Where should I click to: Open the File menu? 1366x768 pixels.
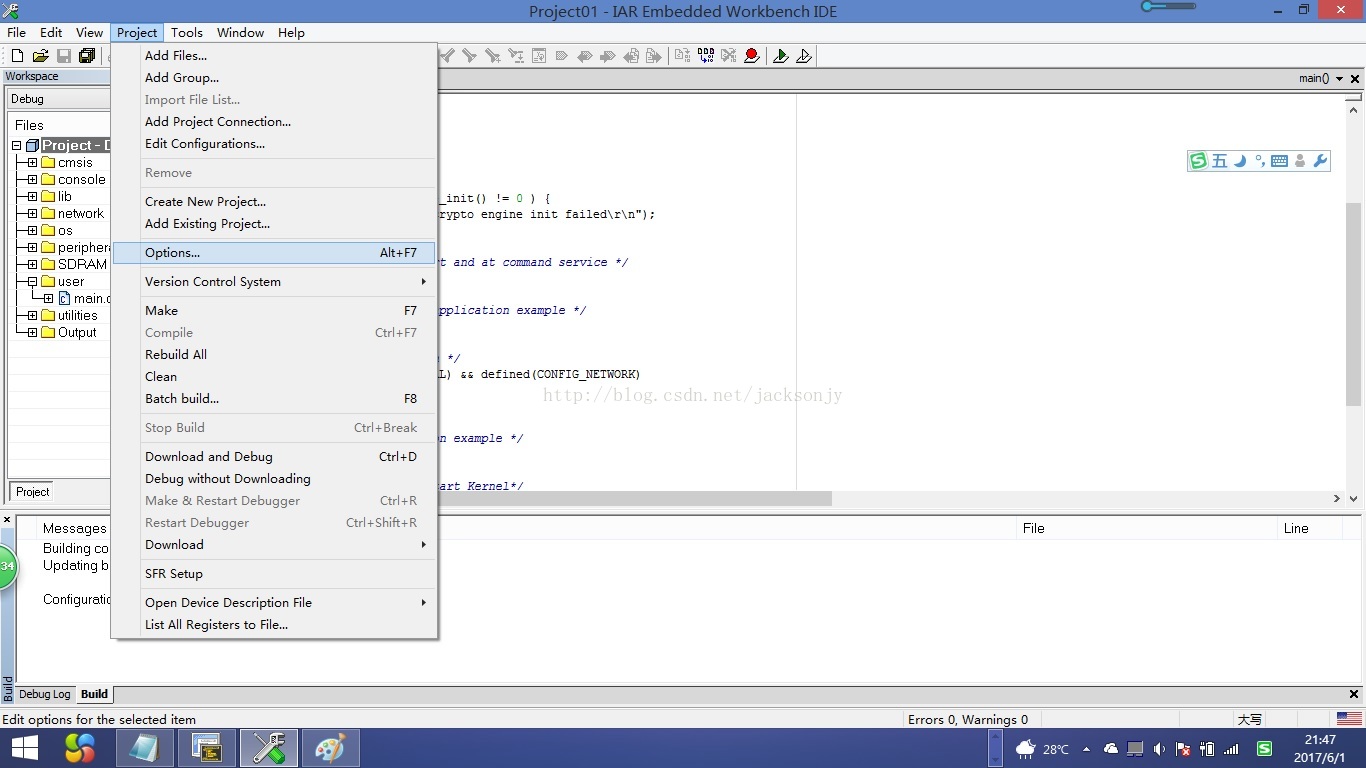pos(17,33)
